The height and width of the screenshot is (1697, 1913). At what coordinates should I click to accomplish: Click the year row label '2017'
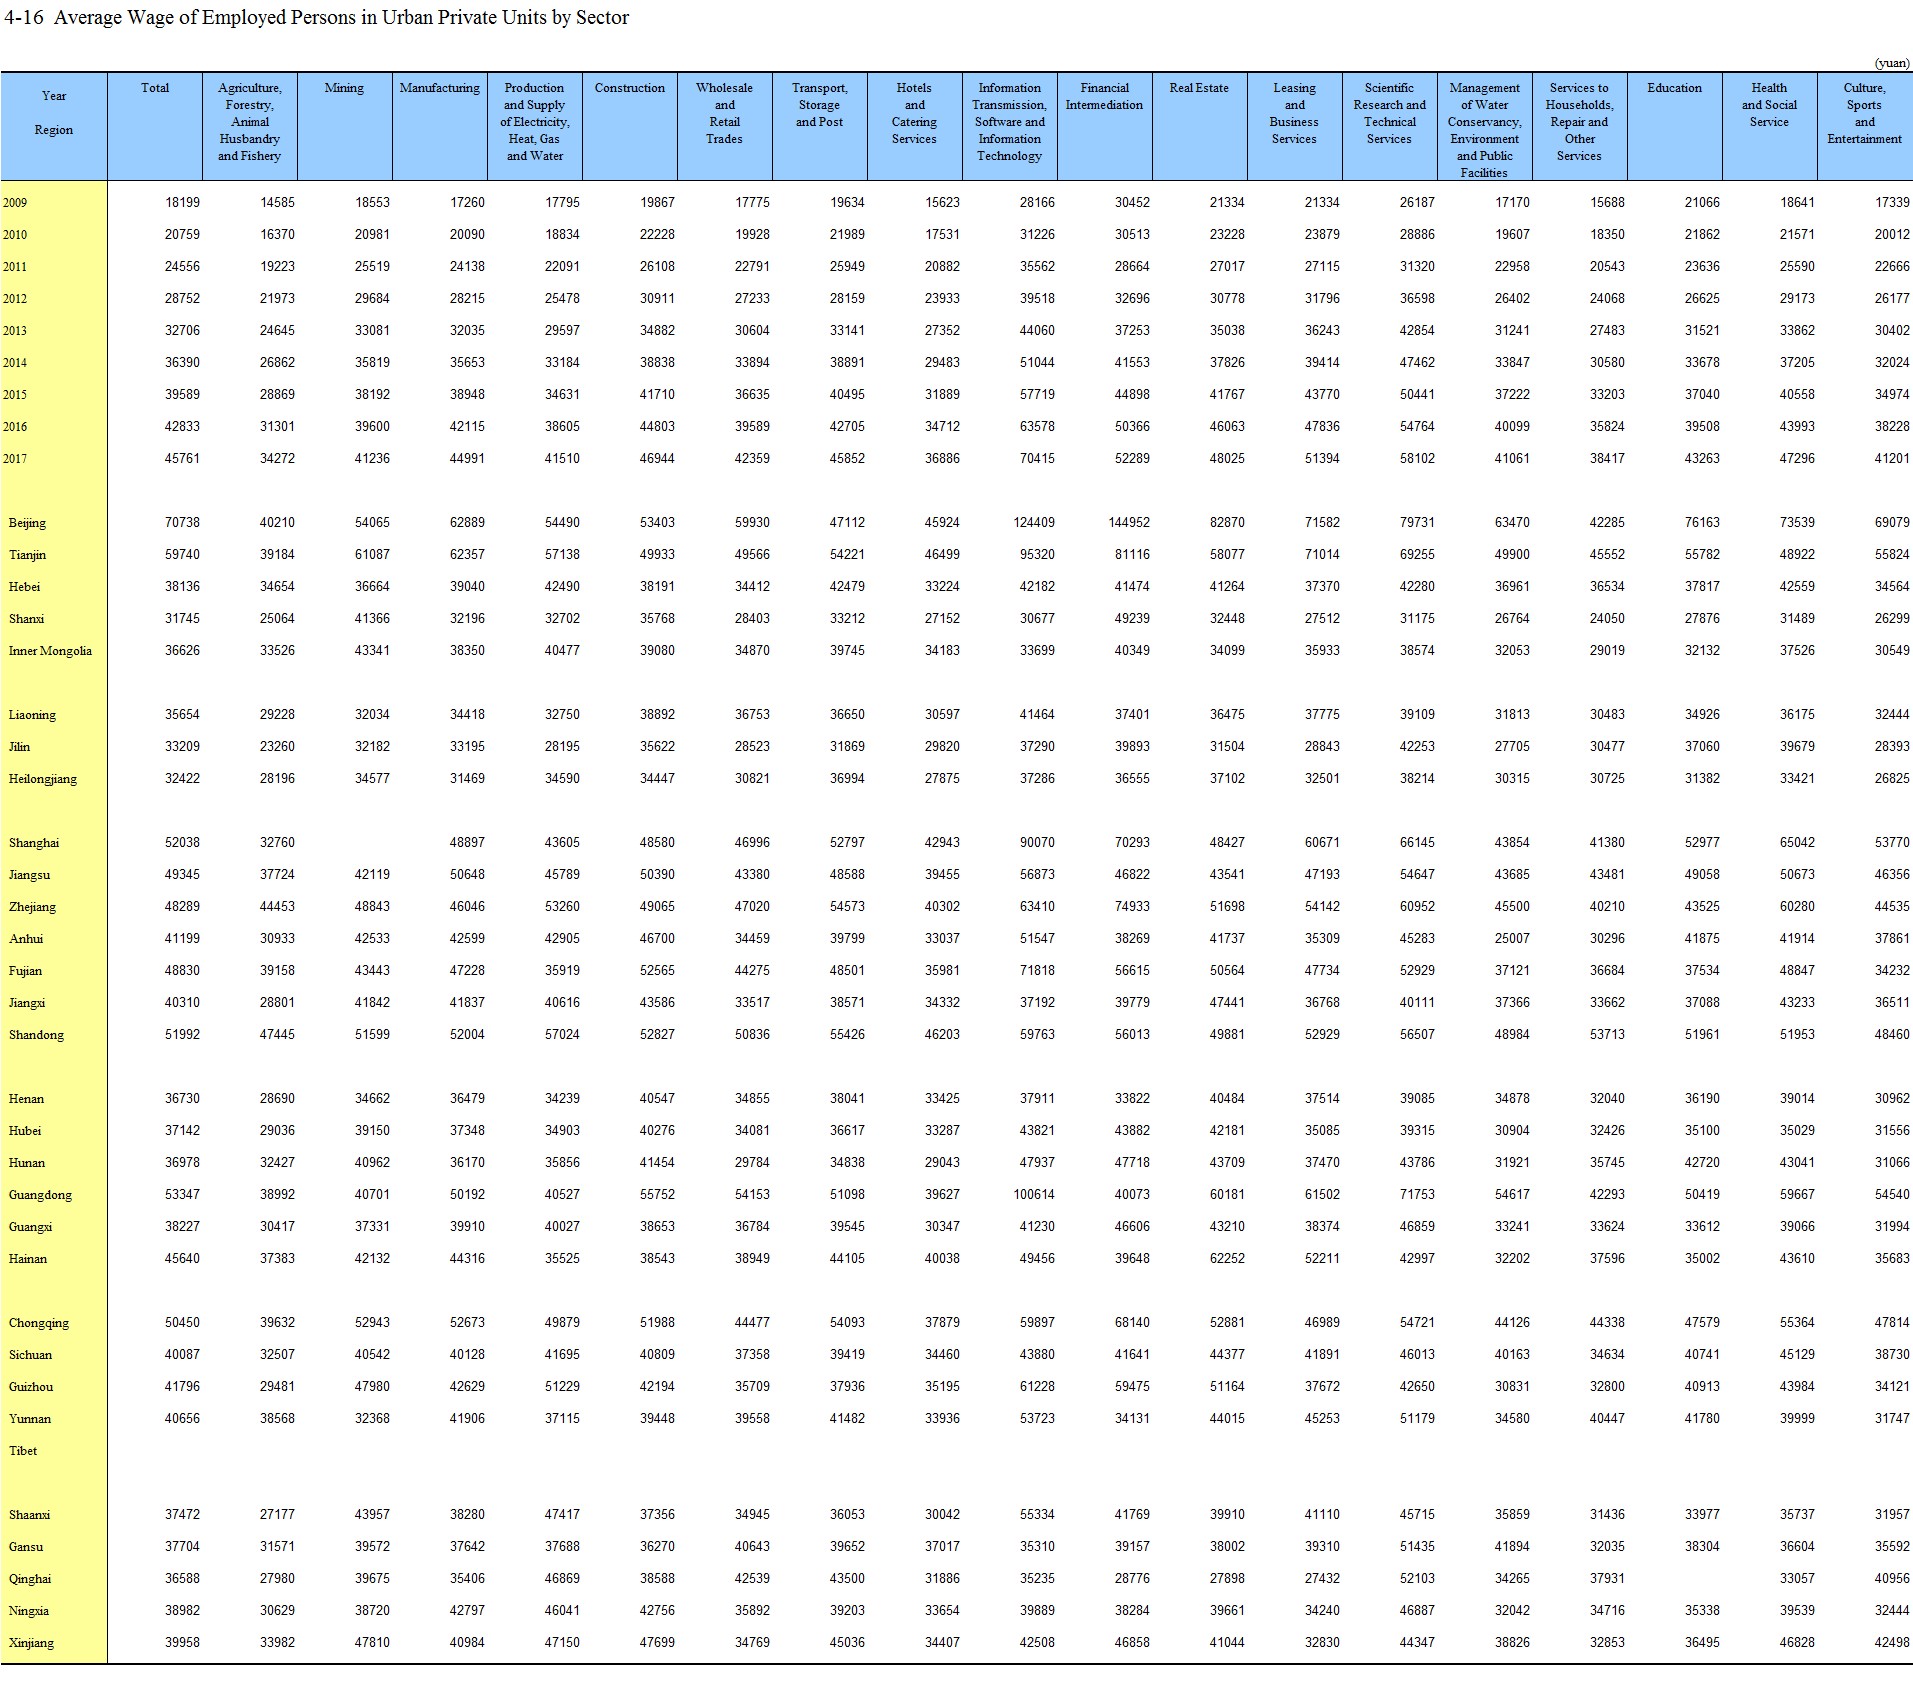[x=15, y=459]
